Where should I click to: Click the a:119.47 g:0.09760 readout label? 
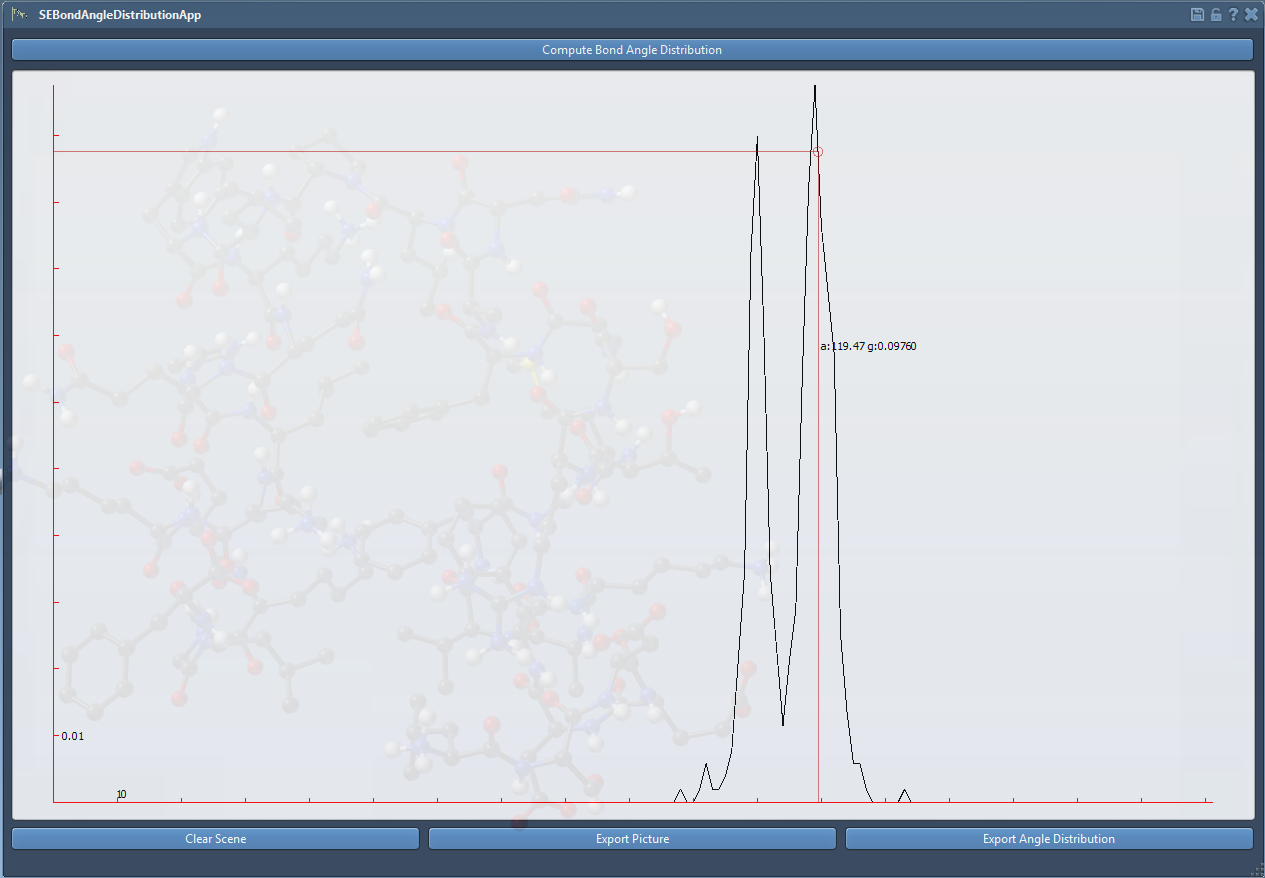point(868,346)
